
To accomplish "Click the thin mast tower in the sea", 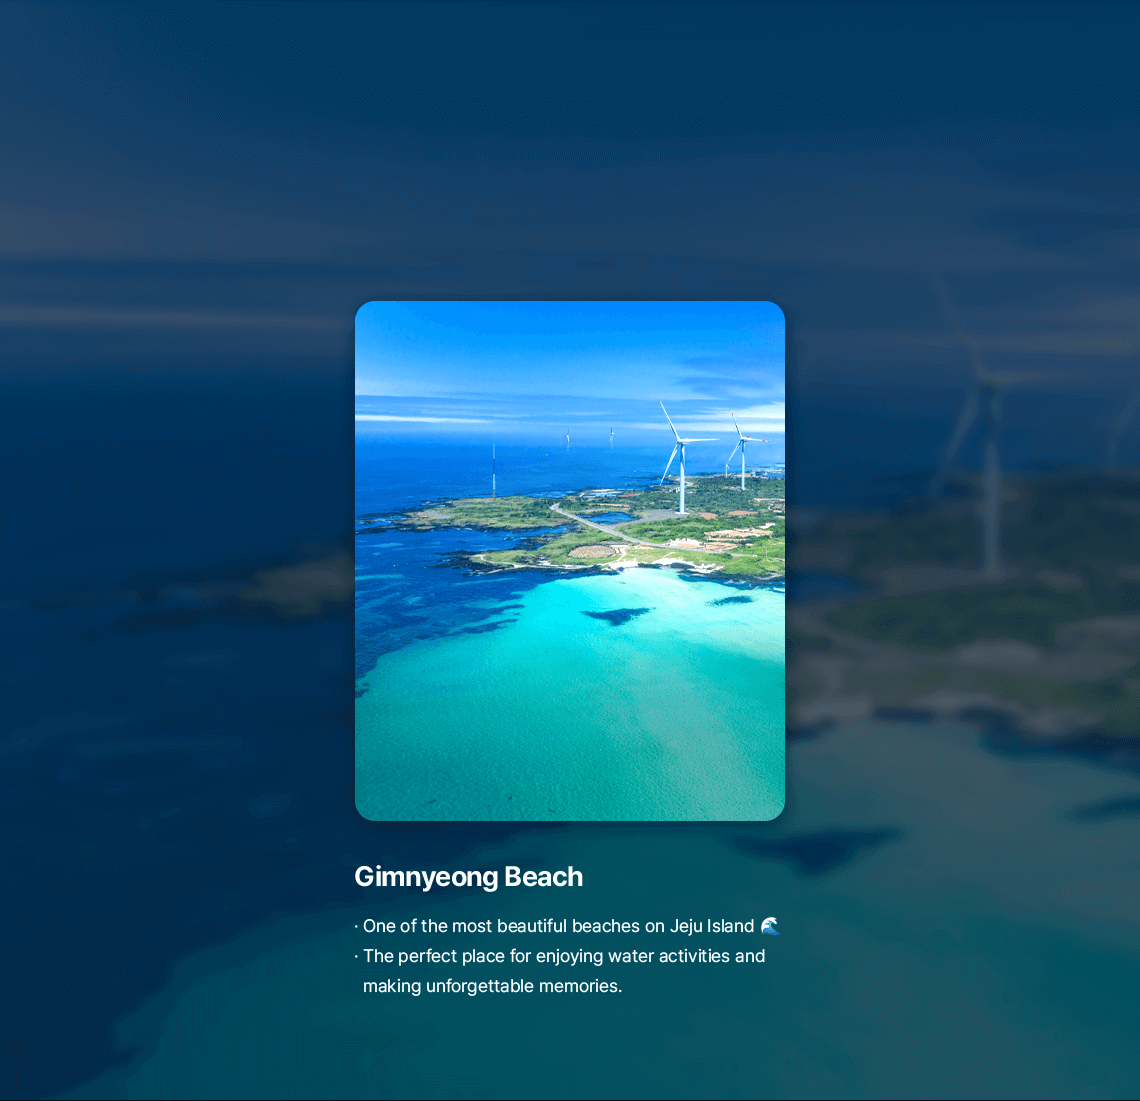I will click(x=493, y=470).
